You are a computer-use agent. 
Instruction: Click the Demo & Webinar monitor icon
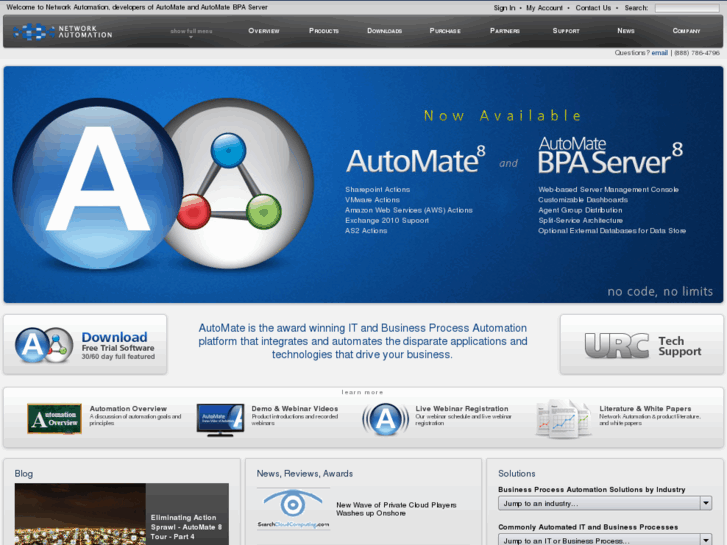click(x=220, y=420)
